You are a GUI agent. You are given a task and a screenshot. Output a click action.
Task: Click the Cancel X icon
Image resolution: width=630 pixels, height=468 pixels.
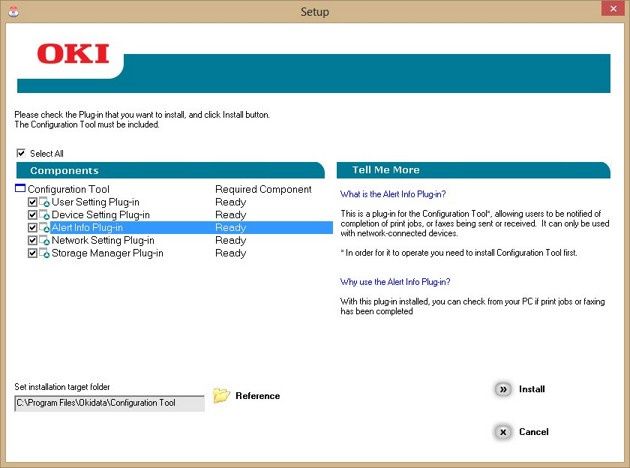coord(503,432)
